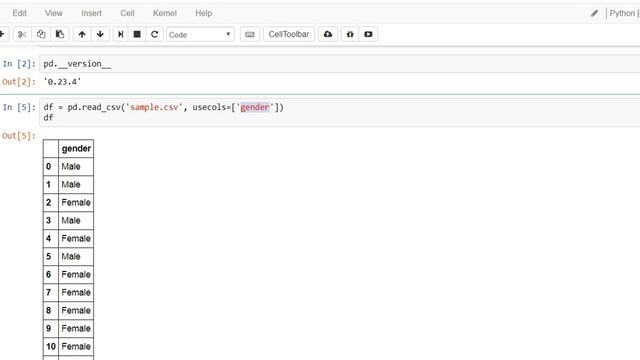640x360 pixels.
Task: Move selected cell down arrow
Action: click(x=100, y=34)
